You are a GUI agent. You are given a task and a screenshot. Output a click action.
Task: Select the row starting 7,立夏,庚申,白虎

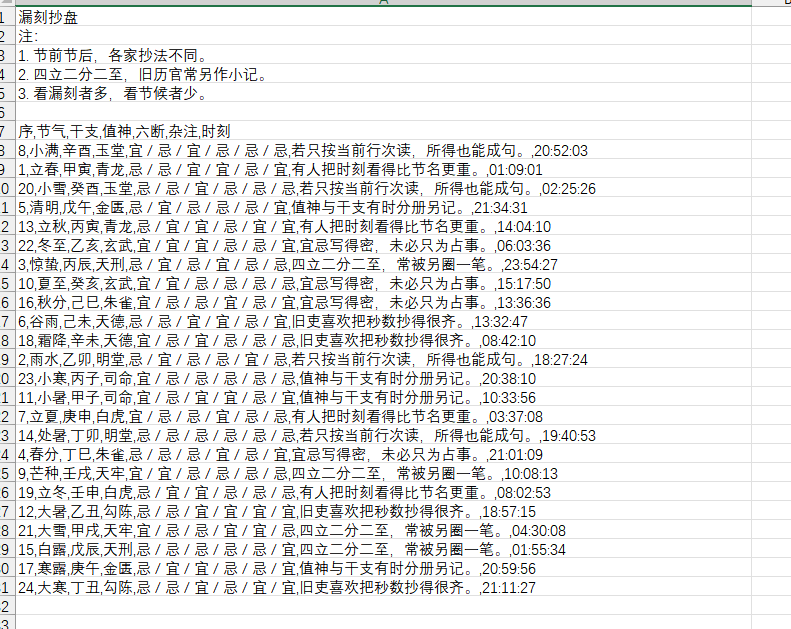pos(383,416)
